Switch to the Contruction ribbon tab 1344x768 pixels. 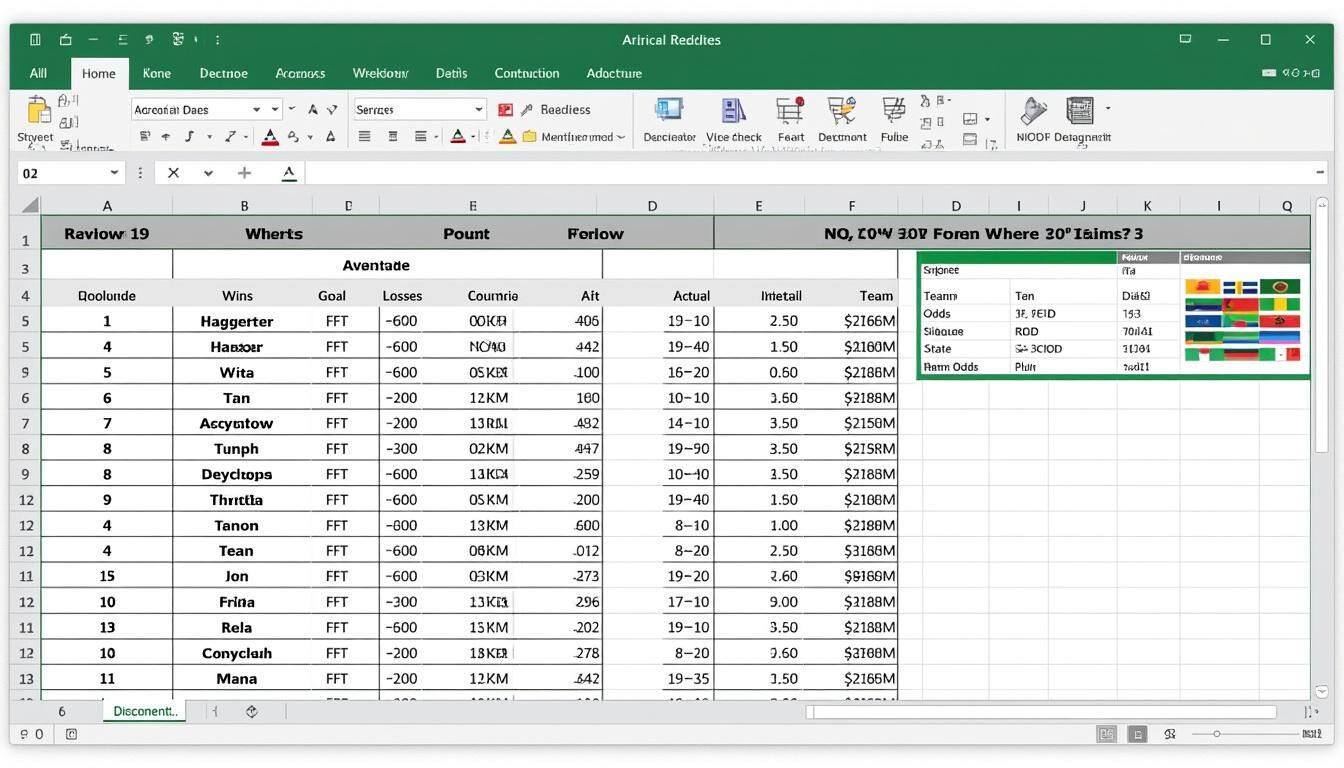tap(526, 73)
